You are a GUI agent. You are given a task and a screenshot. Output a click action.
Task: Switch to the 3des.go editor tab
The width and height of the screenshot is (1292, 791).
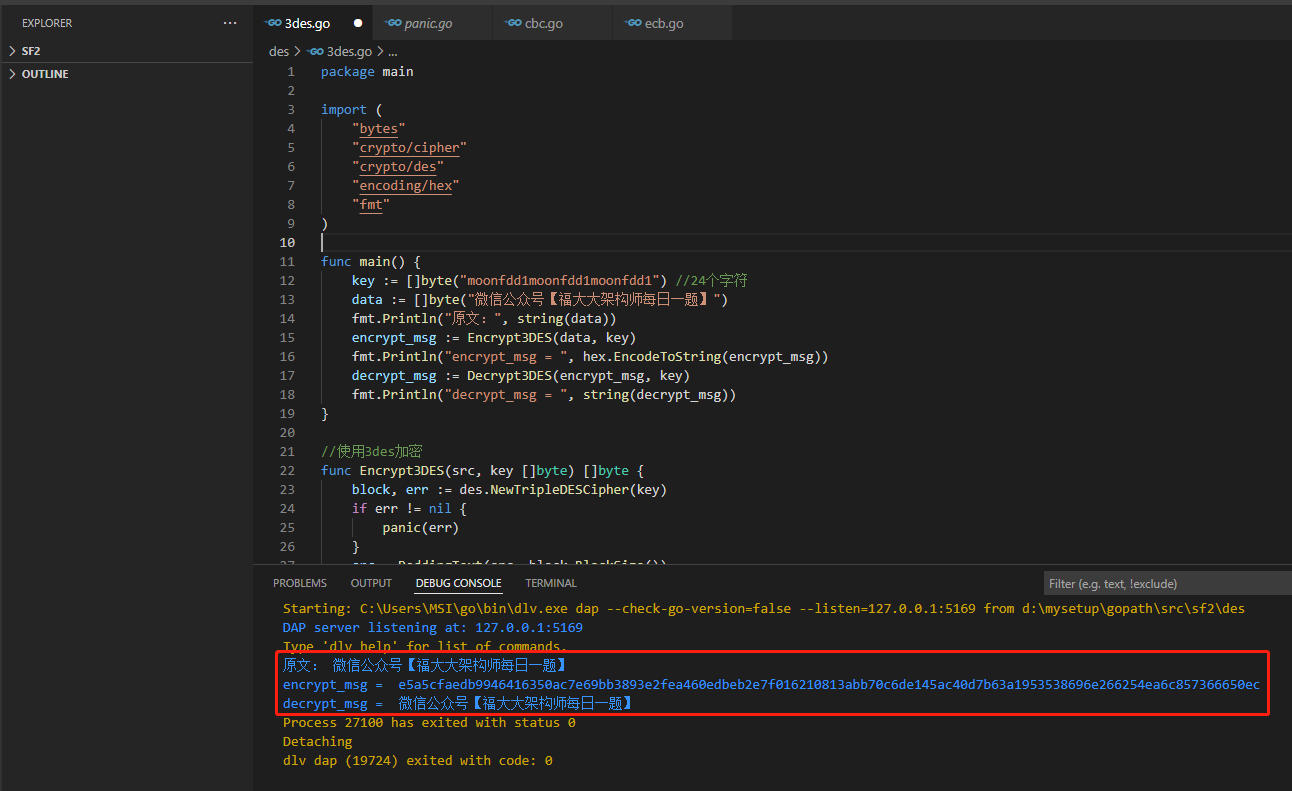(312, 23)
